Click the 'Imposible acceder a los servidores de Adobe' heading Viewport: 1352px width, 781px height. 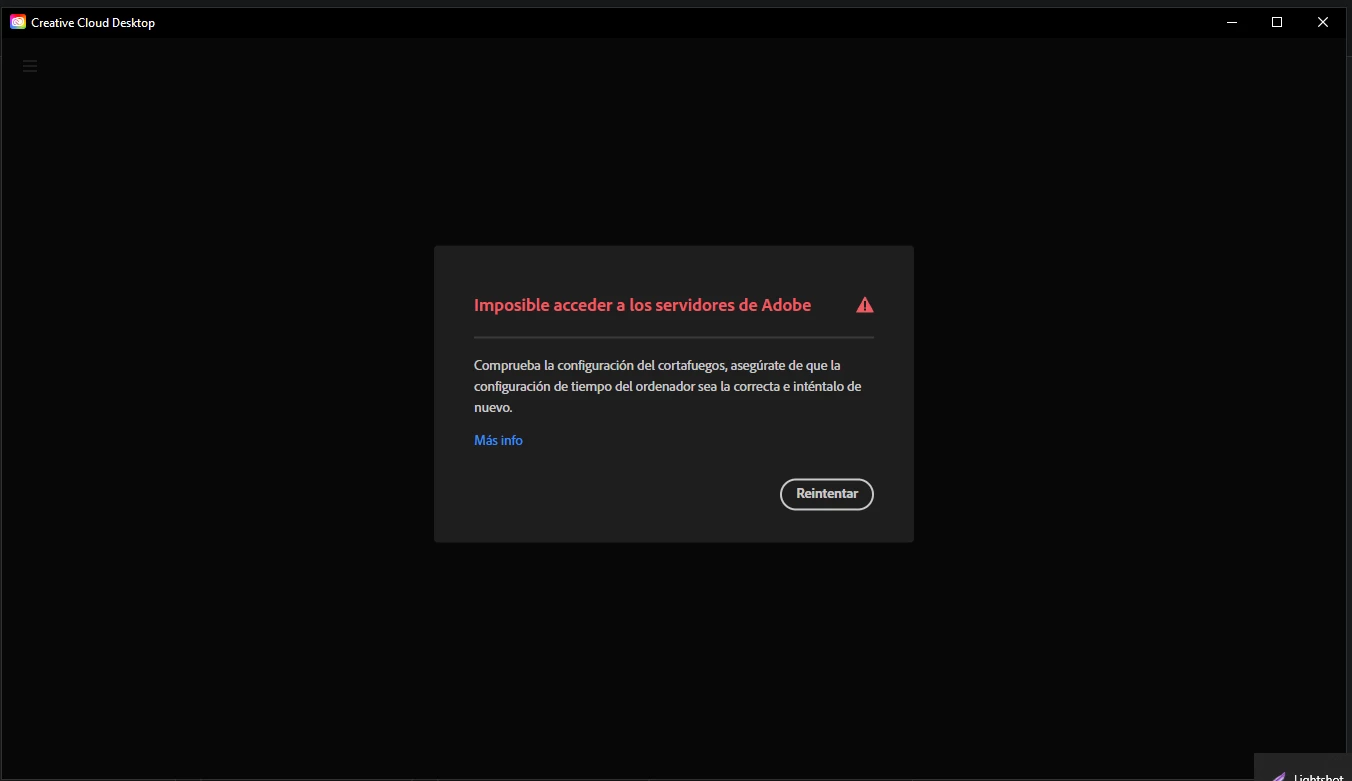click(x=642, y=305)
